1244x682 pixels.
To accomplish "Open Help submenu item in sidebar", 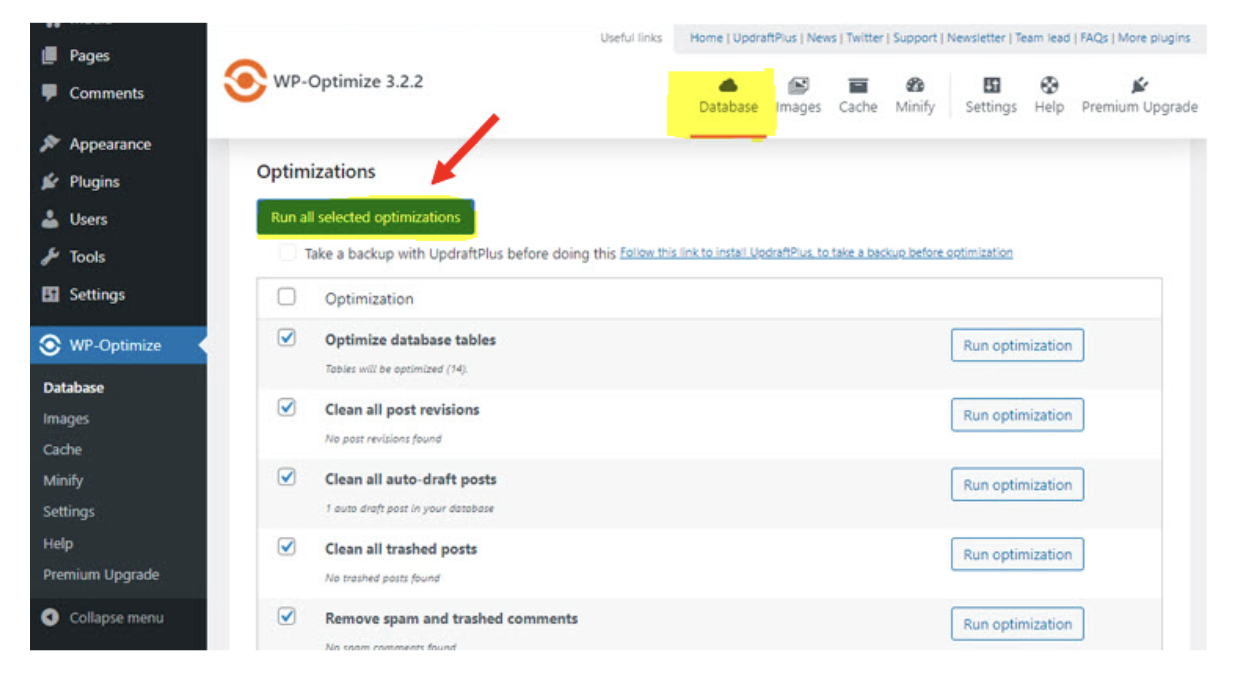I will click(x=58, y=544).
